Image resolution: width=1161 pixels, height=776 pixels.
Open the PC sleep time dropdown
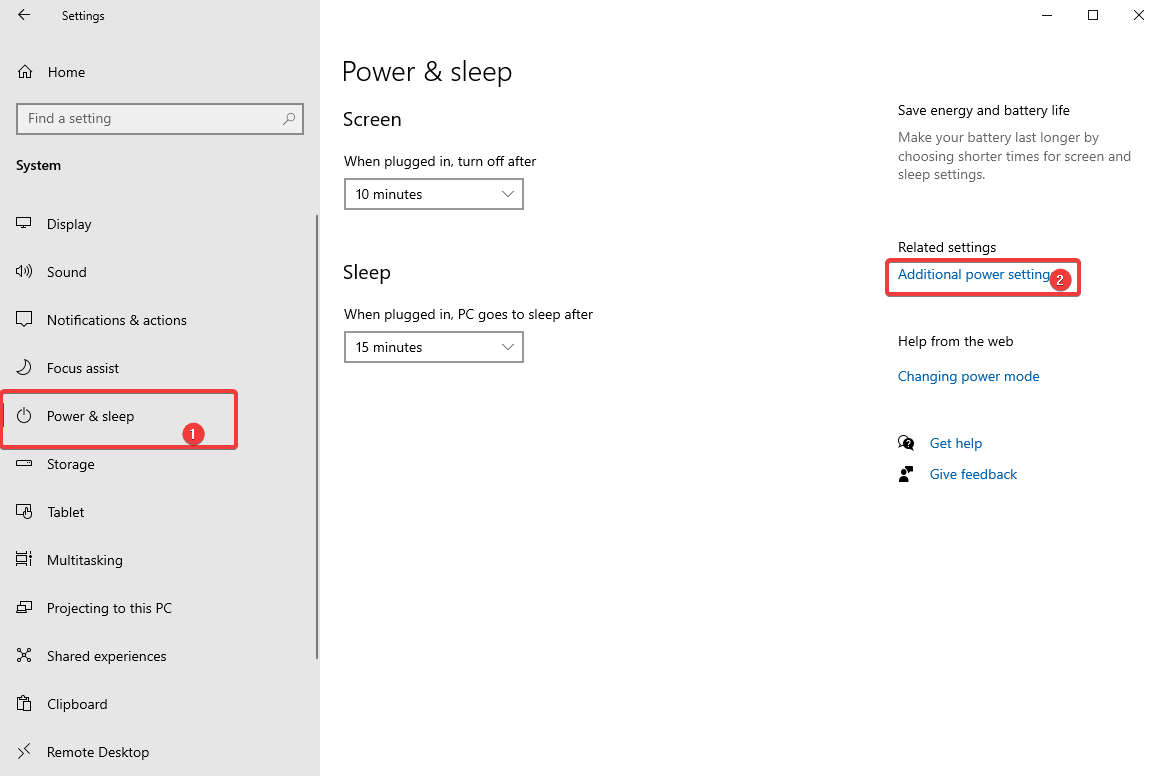click(x=433, y=346)
